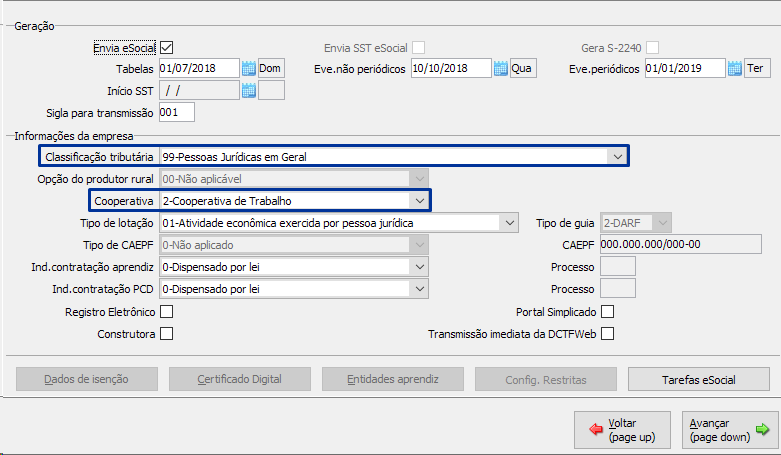This screenshot has height=455, width=781.
Task: Click the Qua weekday box
Action: coord(523,68)
